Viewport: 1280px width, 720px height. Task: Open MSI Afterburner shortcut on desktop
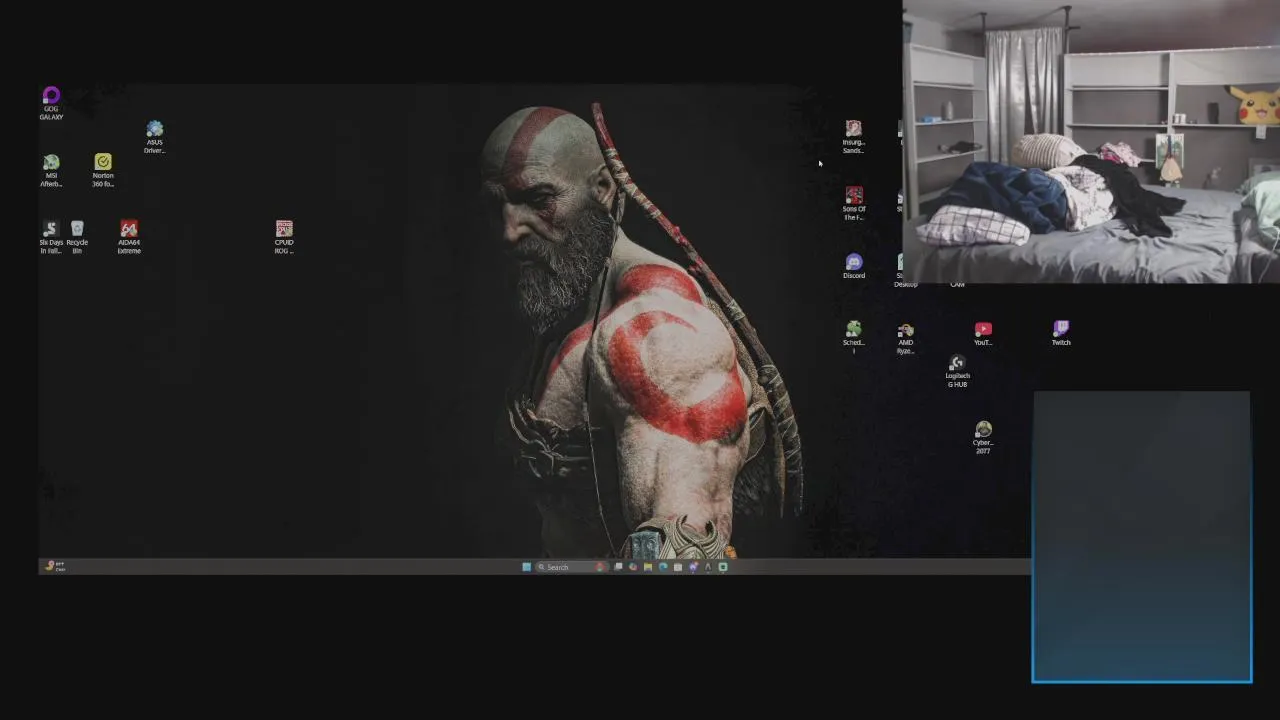(51, 170)
